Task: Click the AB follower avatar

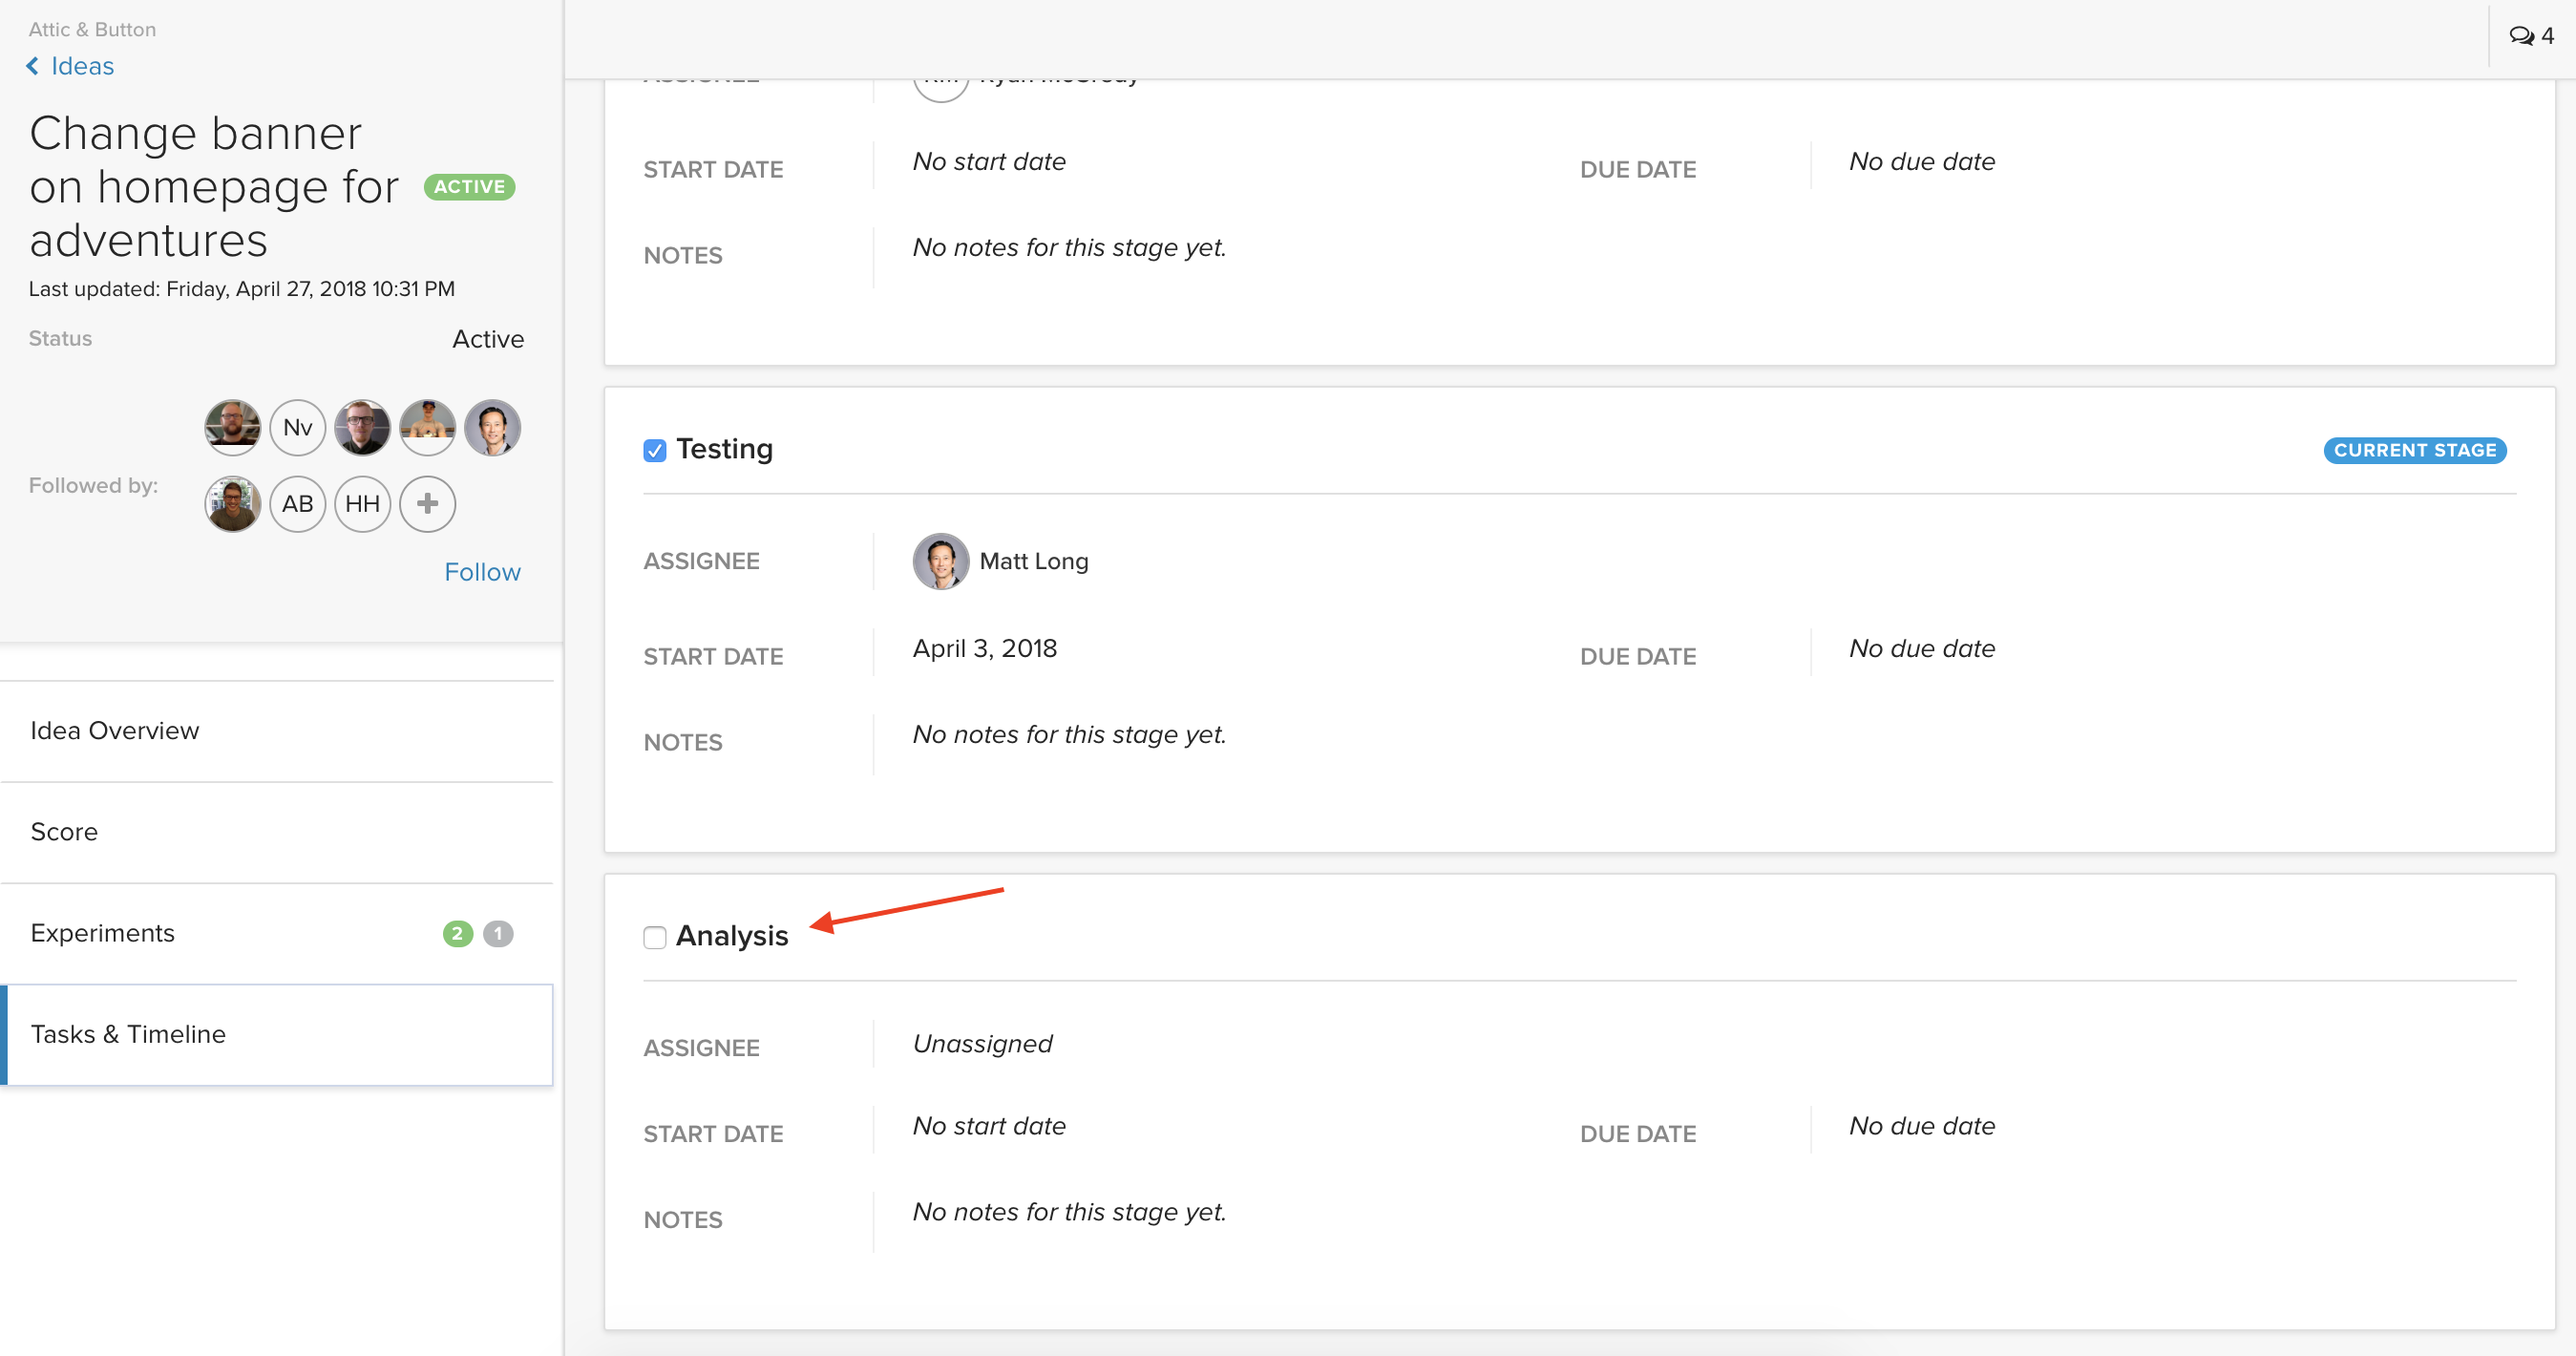Action: (297, 504)
